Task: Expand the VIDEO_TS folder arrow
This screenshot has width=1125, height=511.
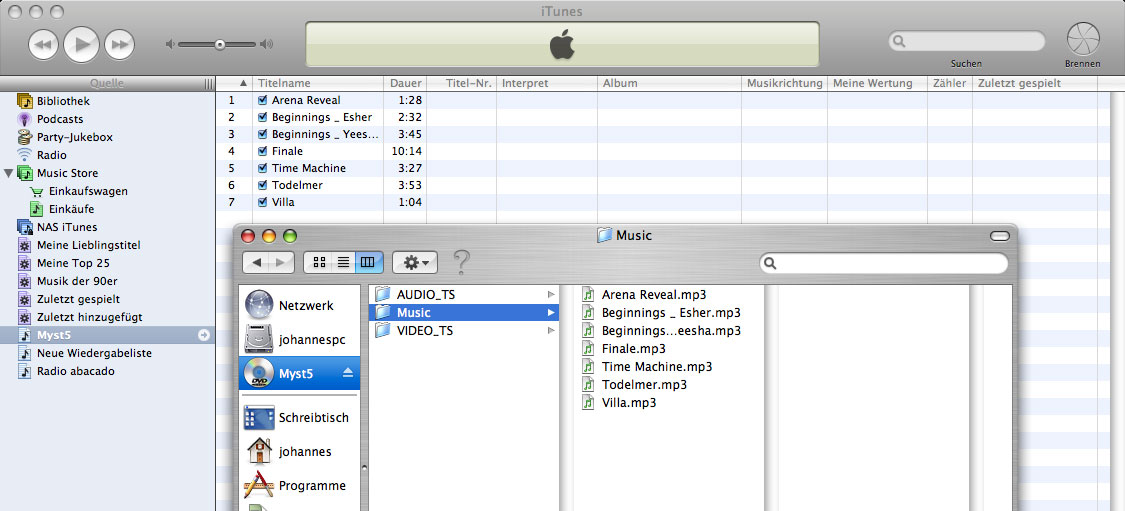Action: (x=551, y=331)
